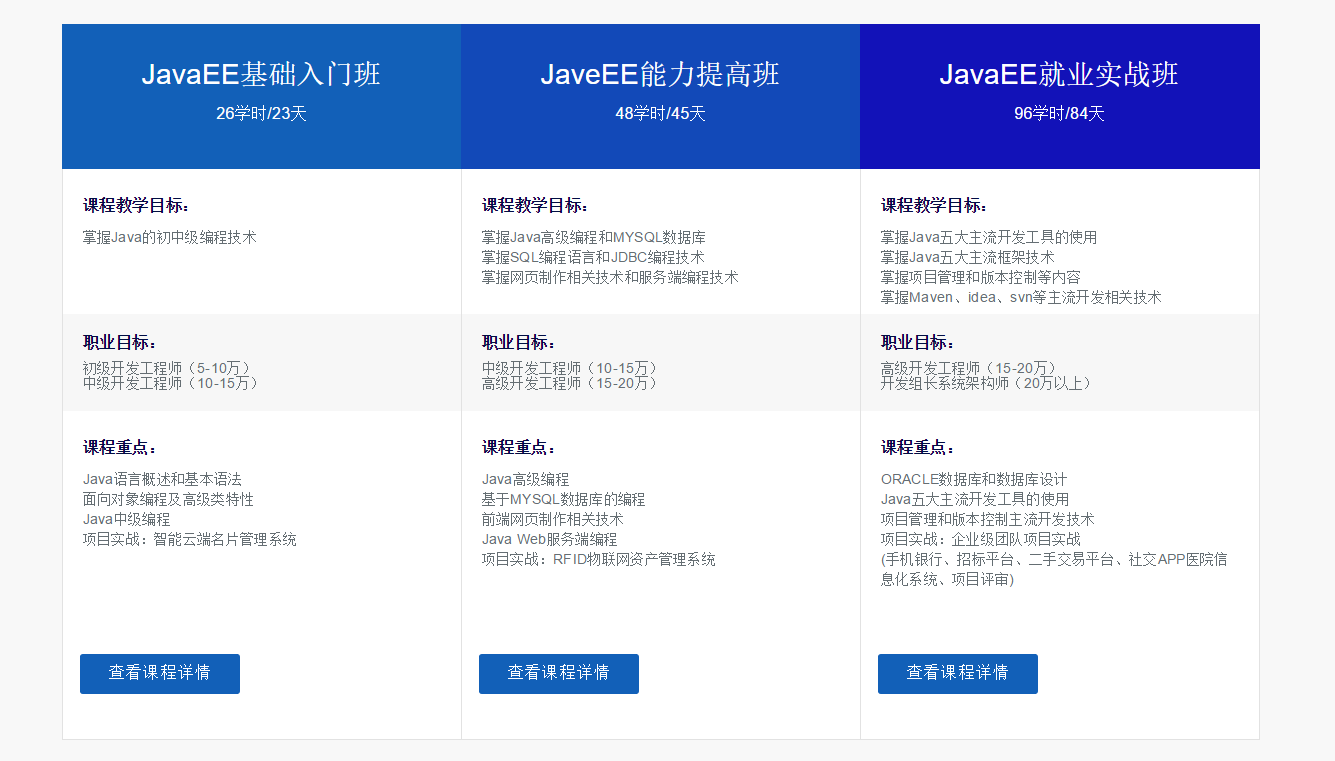Open course details for JaveEE能力提高班
This screenshot has height=761, width=1335.
click(x=559, y=673)
